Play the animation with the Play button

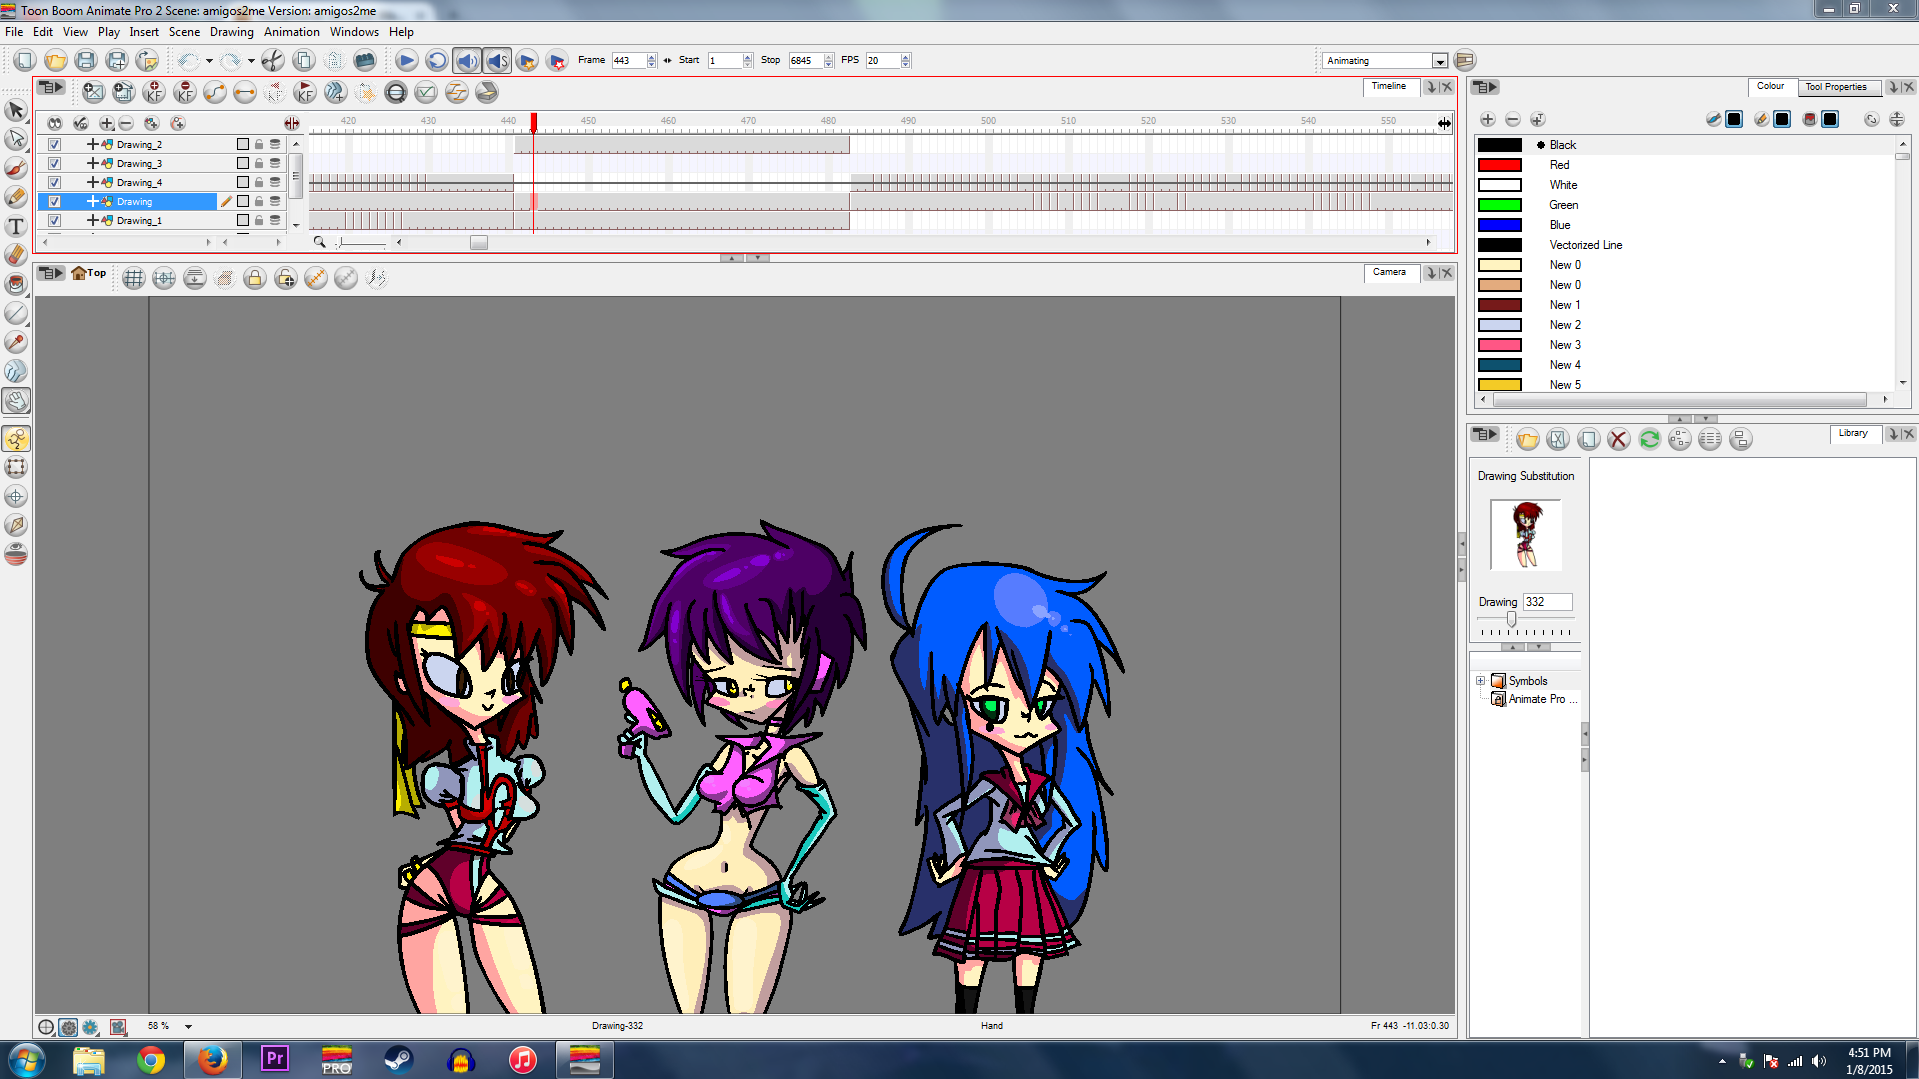tap(406, 60)
